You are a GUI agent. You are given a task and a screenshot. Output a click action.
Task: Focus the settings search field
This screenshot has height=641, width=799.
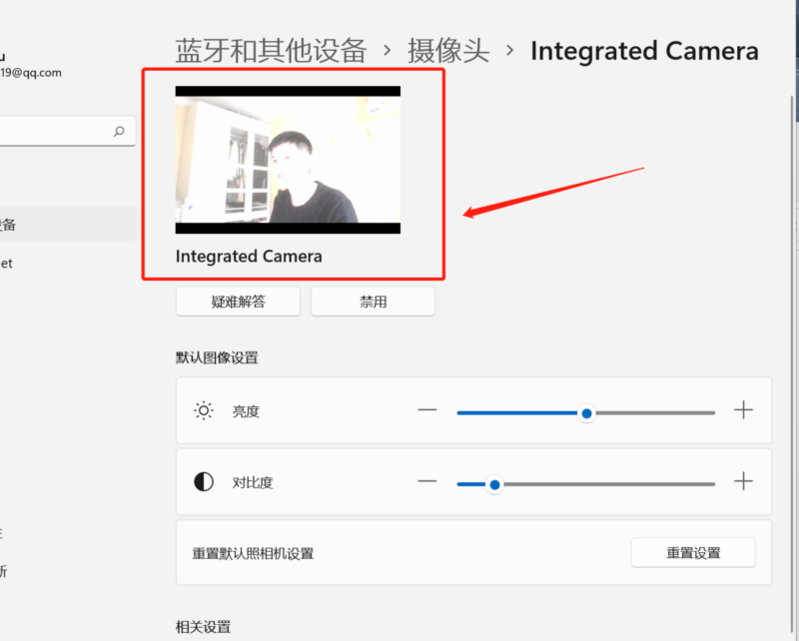55,131
